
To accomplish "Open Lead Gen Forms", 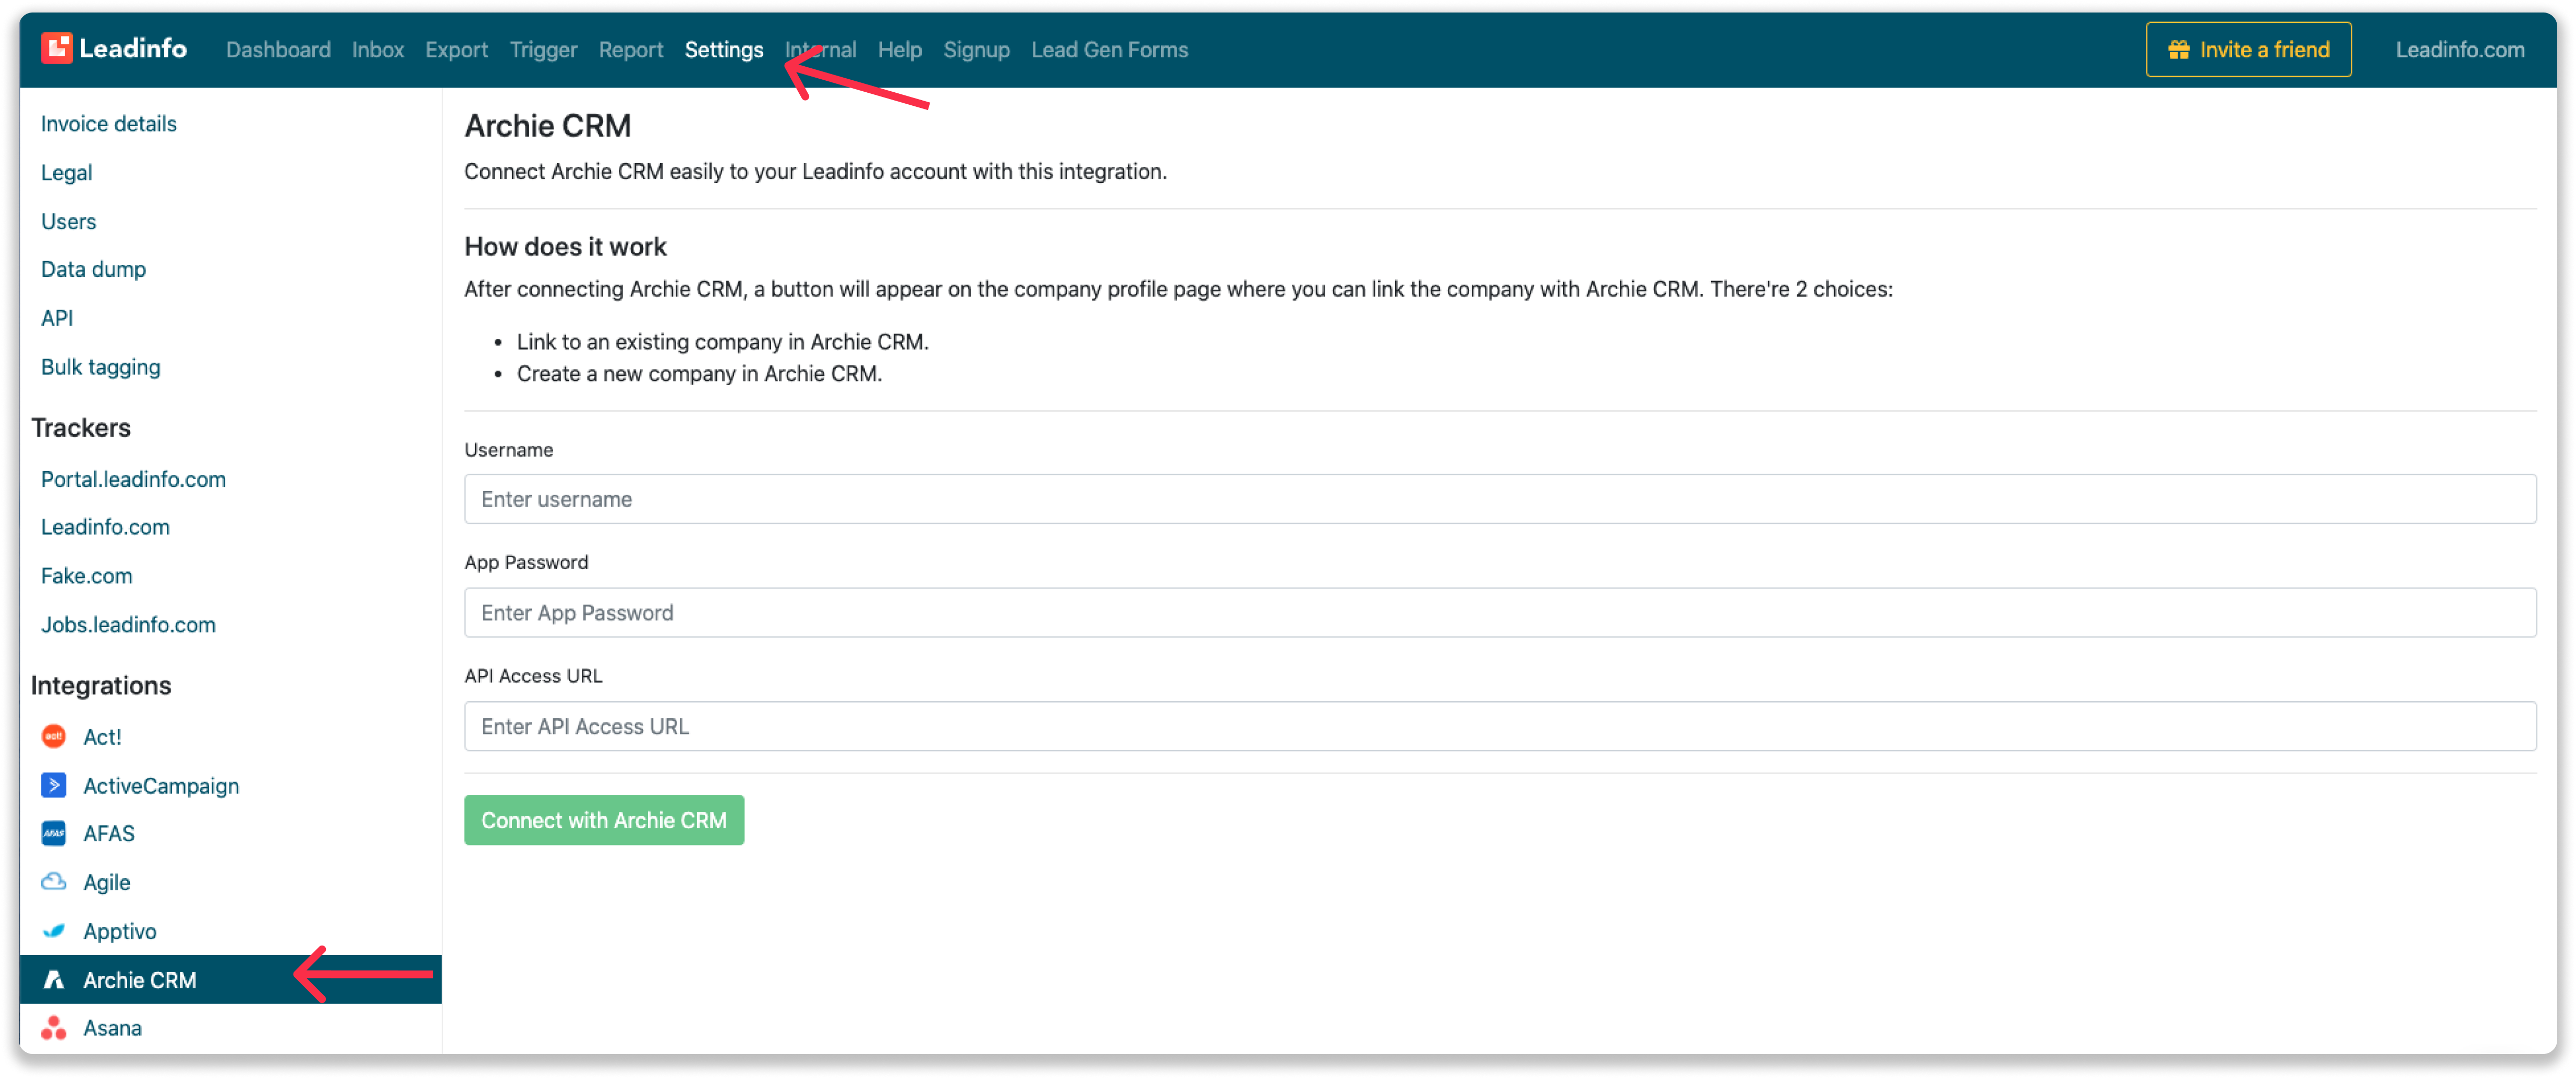I will 1109,50.
